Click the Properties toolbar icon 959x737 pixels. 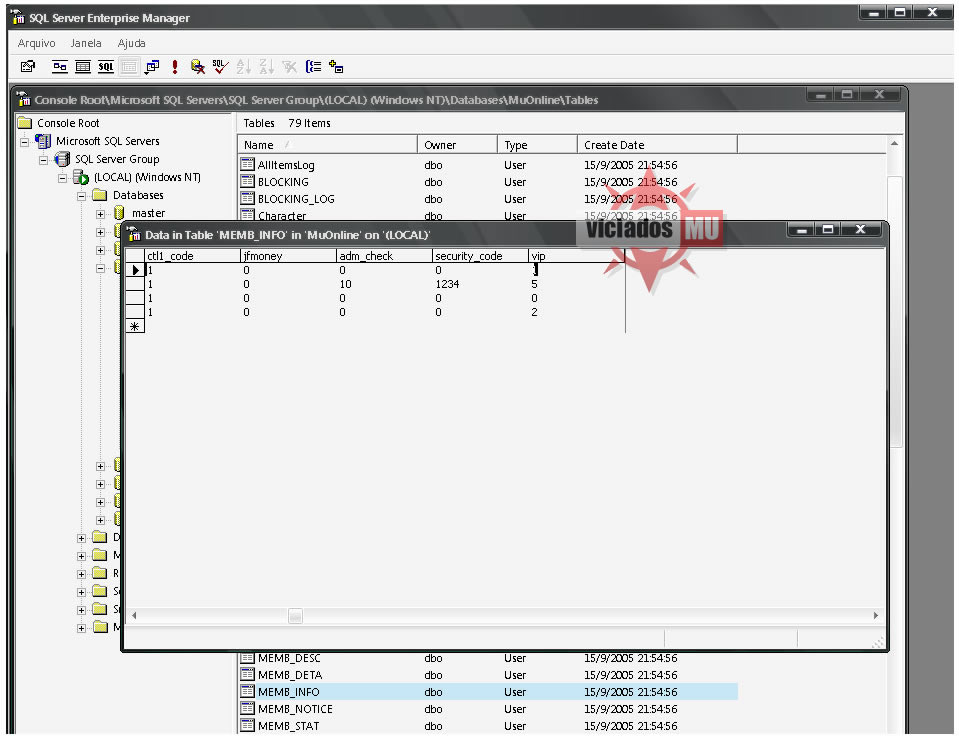pos(28,67)
